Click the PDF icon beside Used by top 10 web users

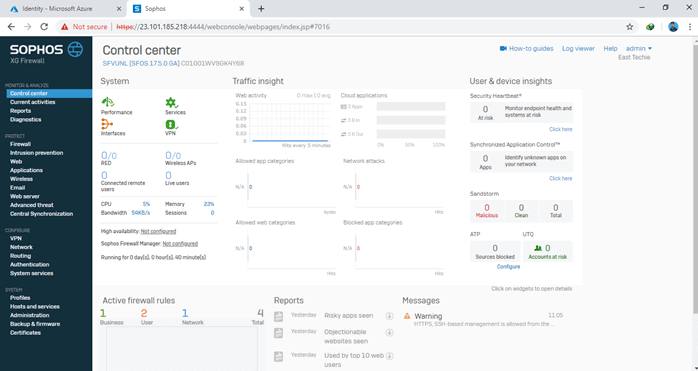(x=279, y=357)
